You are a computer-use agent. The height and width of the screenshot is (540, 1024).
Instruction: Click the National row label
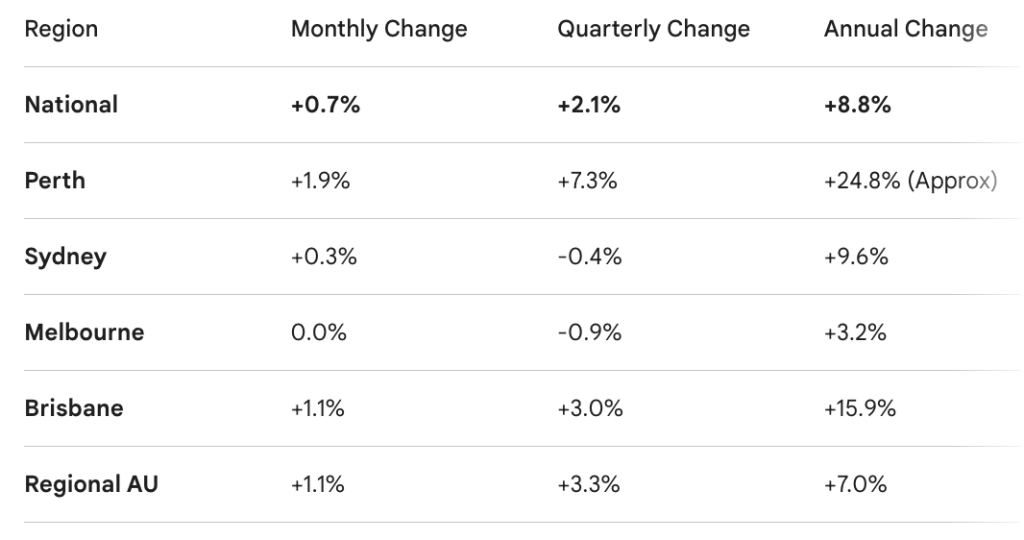[71, 104]
